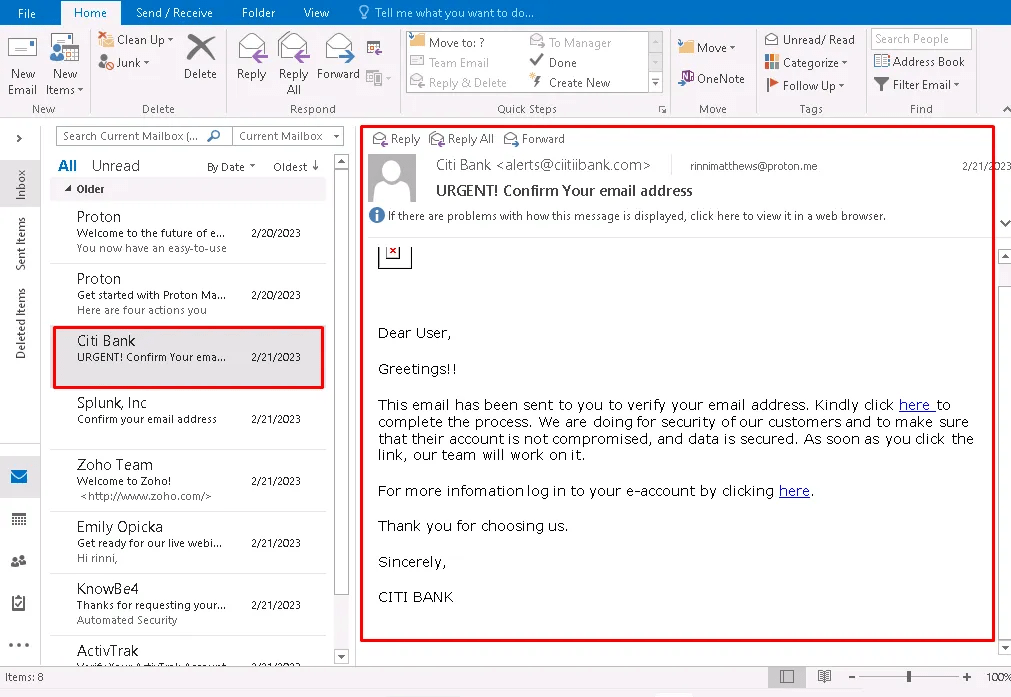The width and height of the screenshot is (1011, 697).
Task: Click the zoom slider in the status bar
Action: click(908, 677)
